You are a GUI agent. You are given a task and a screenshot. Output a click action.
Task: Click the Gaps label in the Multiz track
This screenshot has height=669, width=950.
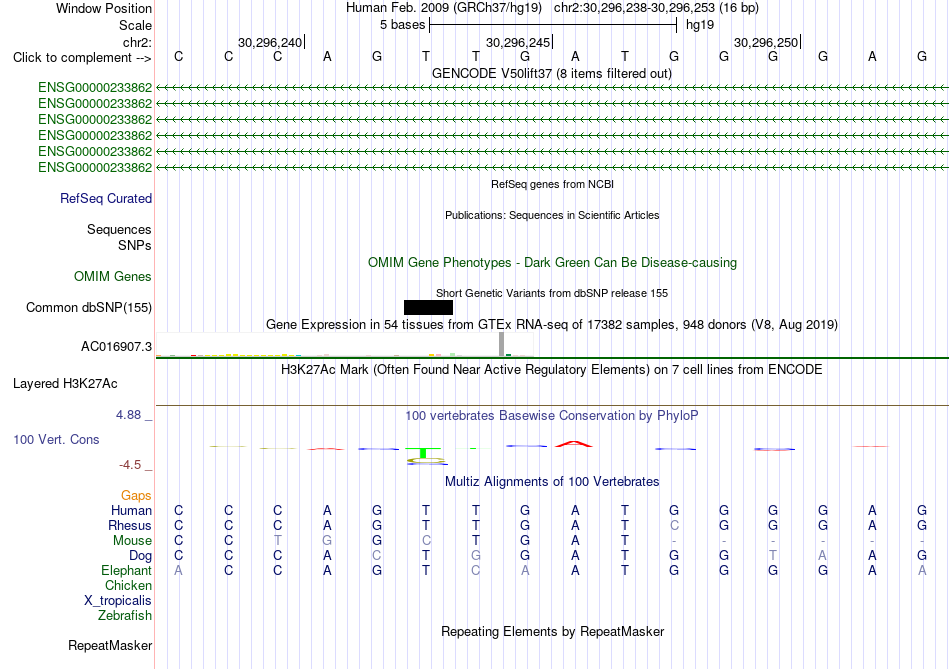tap(136, 496)
